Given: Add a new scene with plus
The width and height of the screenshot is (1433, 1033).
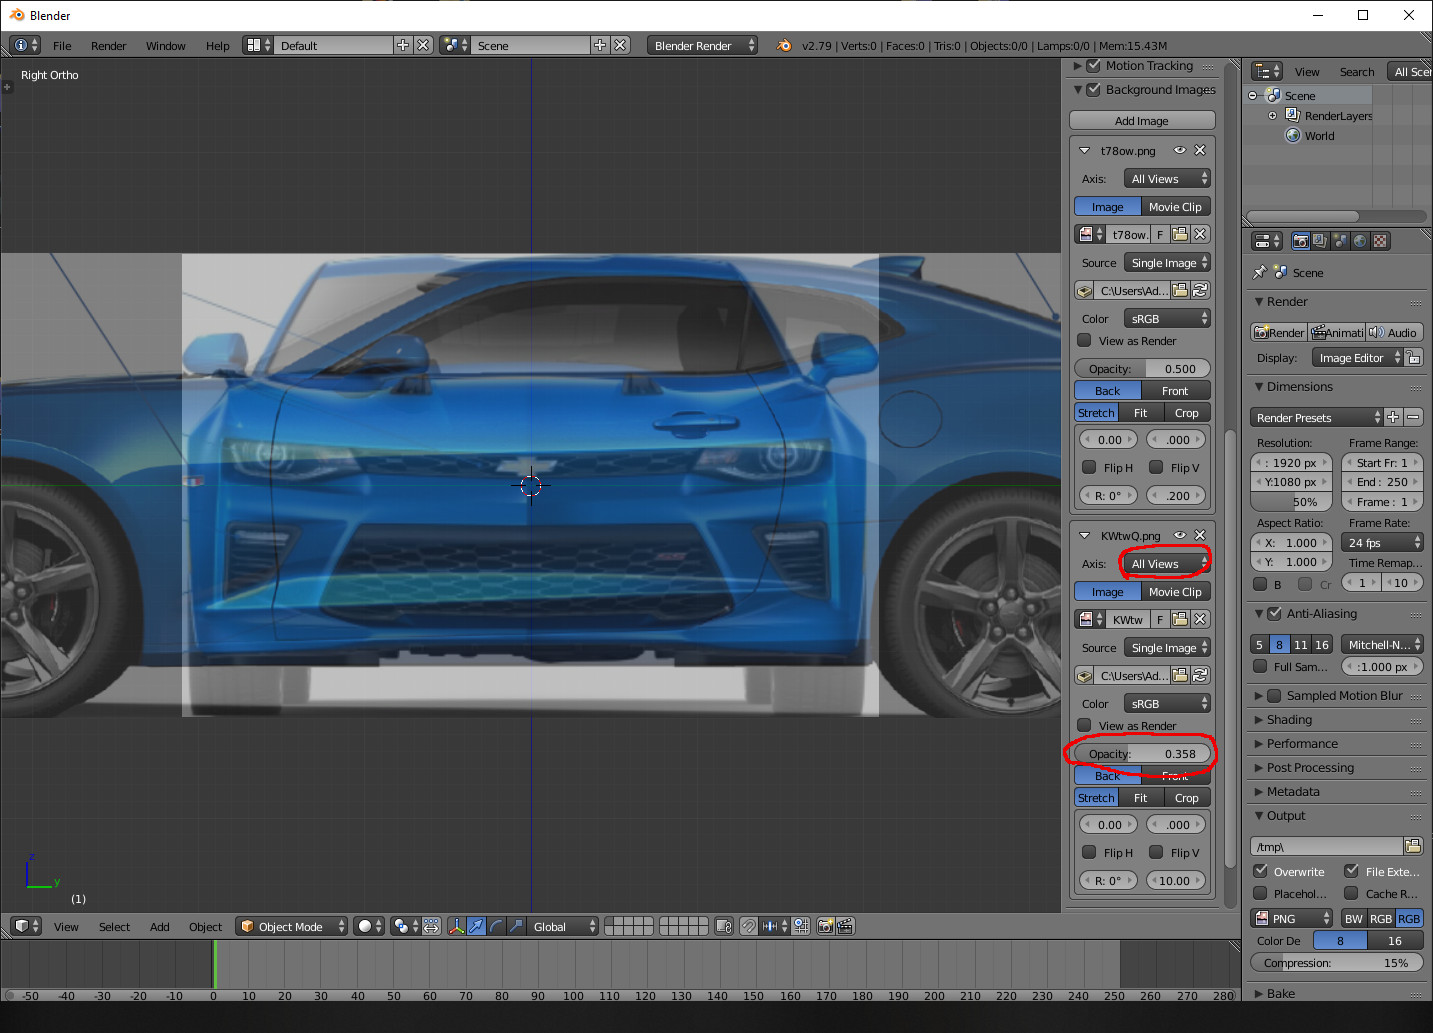Looking at the screenshot, I should 600,45.
